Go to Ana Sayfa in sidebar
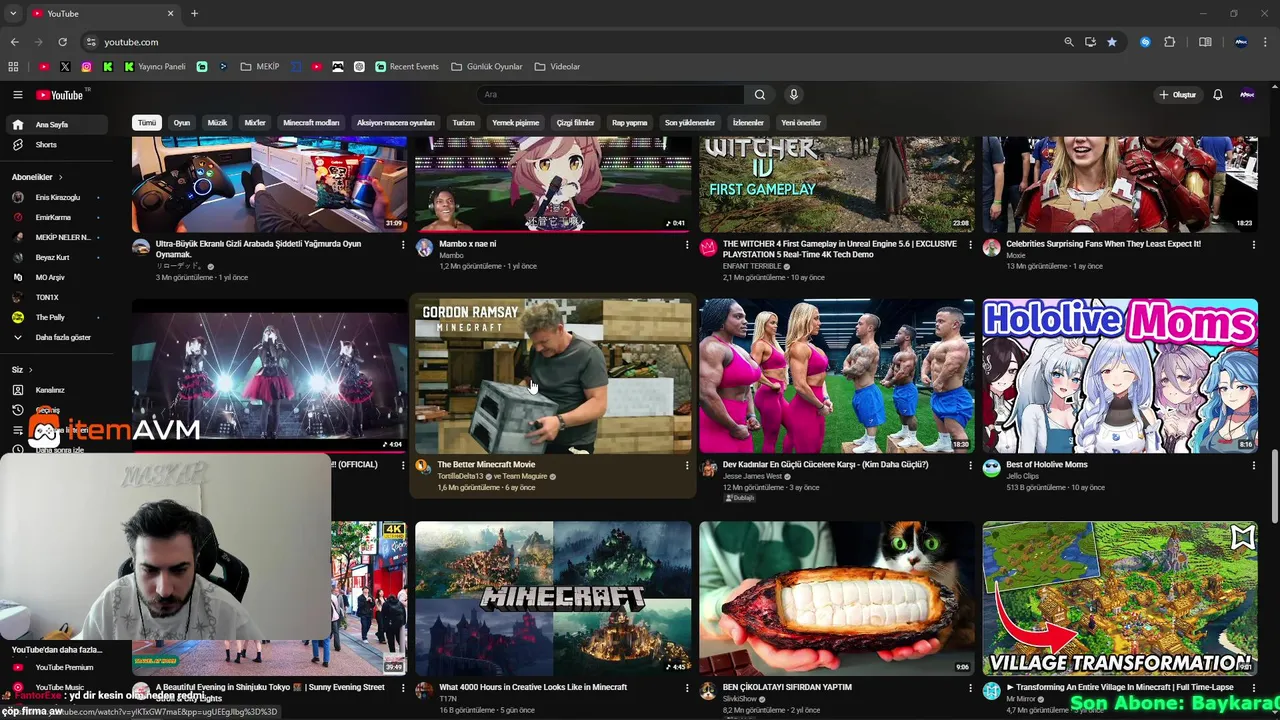 [x=56, y=125]
